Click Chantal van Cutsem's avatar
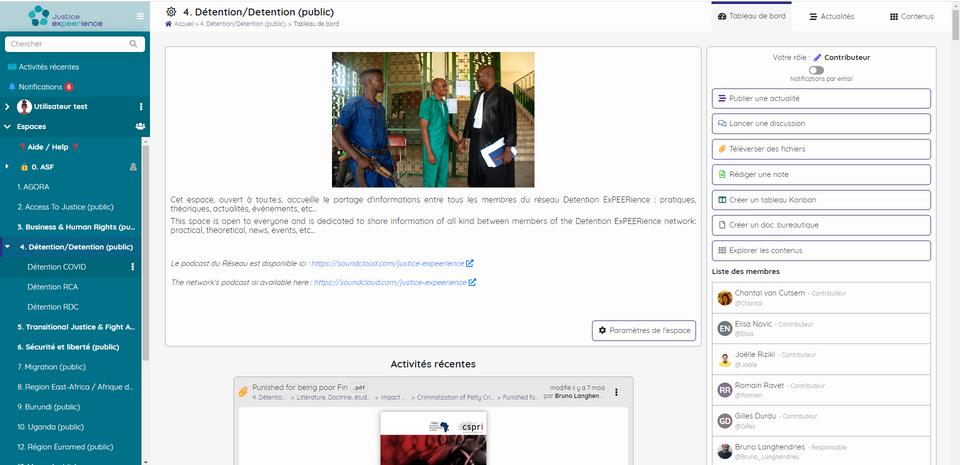 pyautogui.click(x=725, y=298)
